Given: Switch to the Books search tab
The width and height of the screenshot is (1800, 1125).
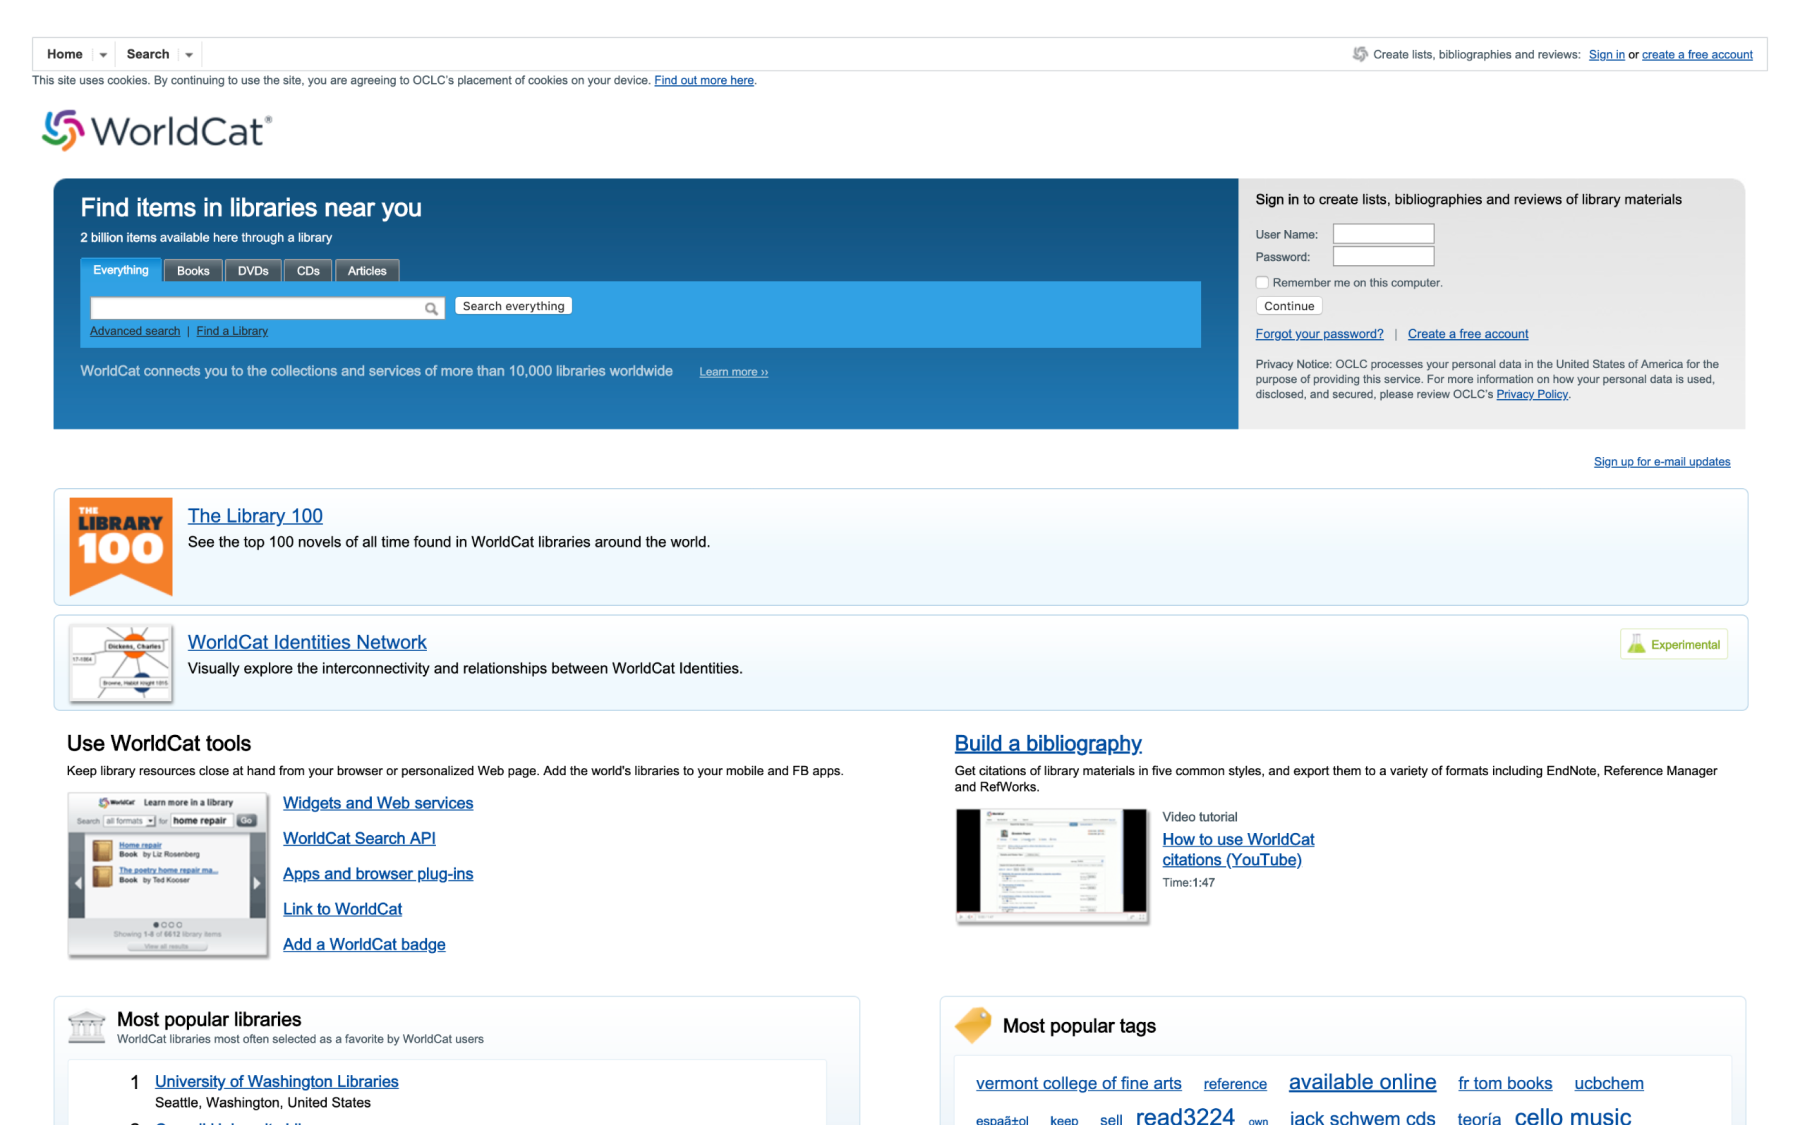Looking at the screenshot, I should (193, 271).
